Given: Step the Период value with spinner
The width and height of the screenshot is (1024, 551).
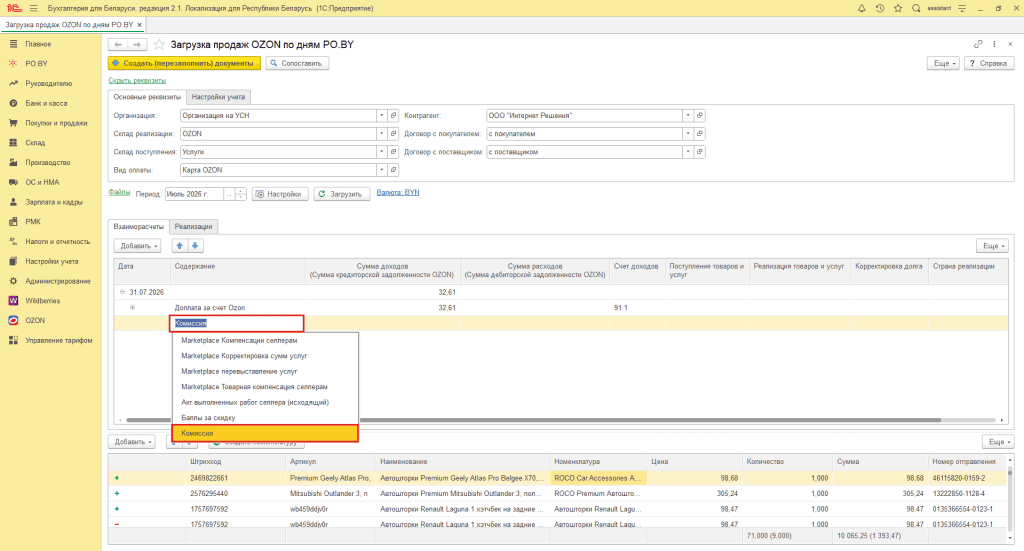Looking at the screenshot, I should (x=240, y=194).
